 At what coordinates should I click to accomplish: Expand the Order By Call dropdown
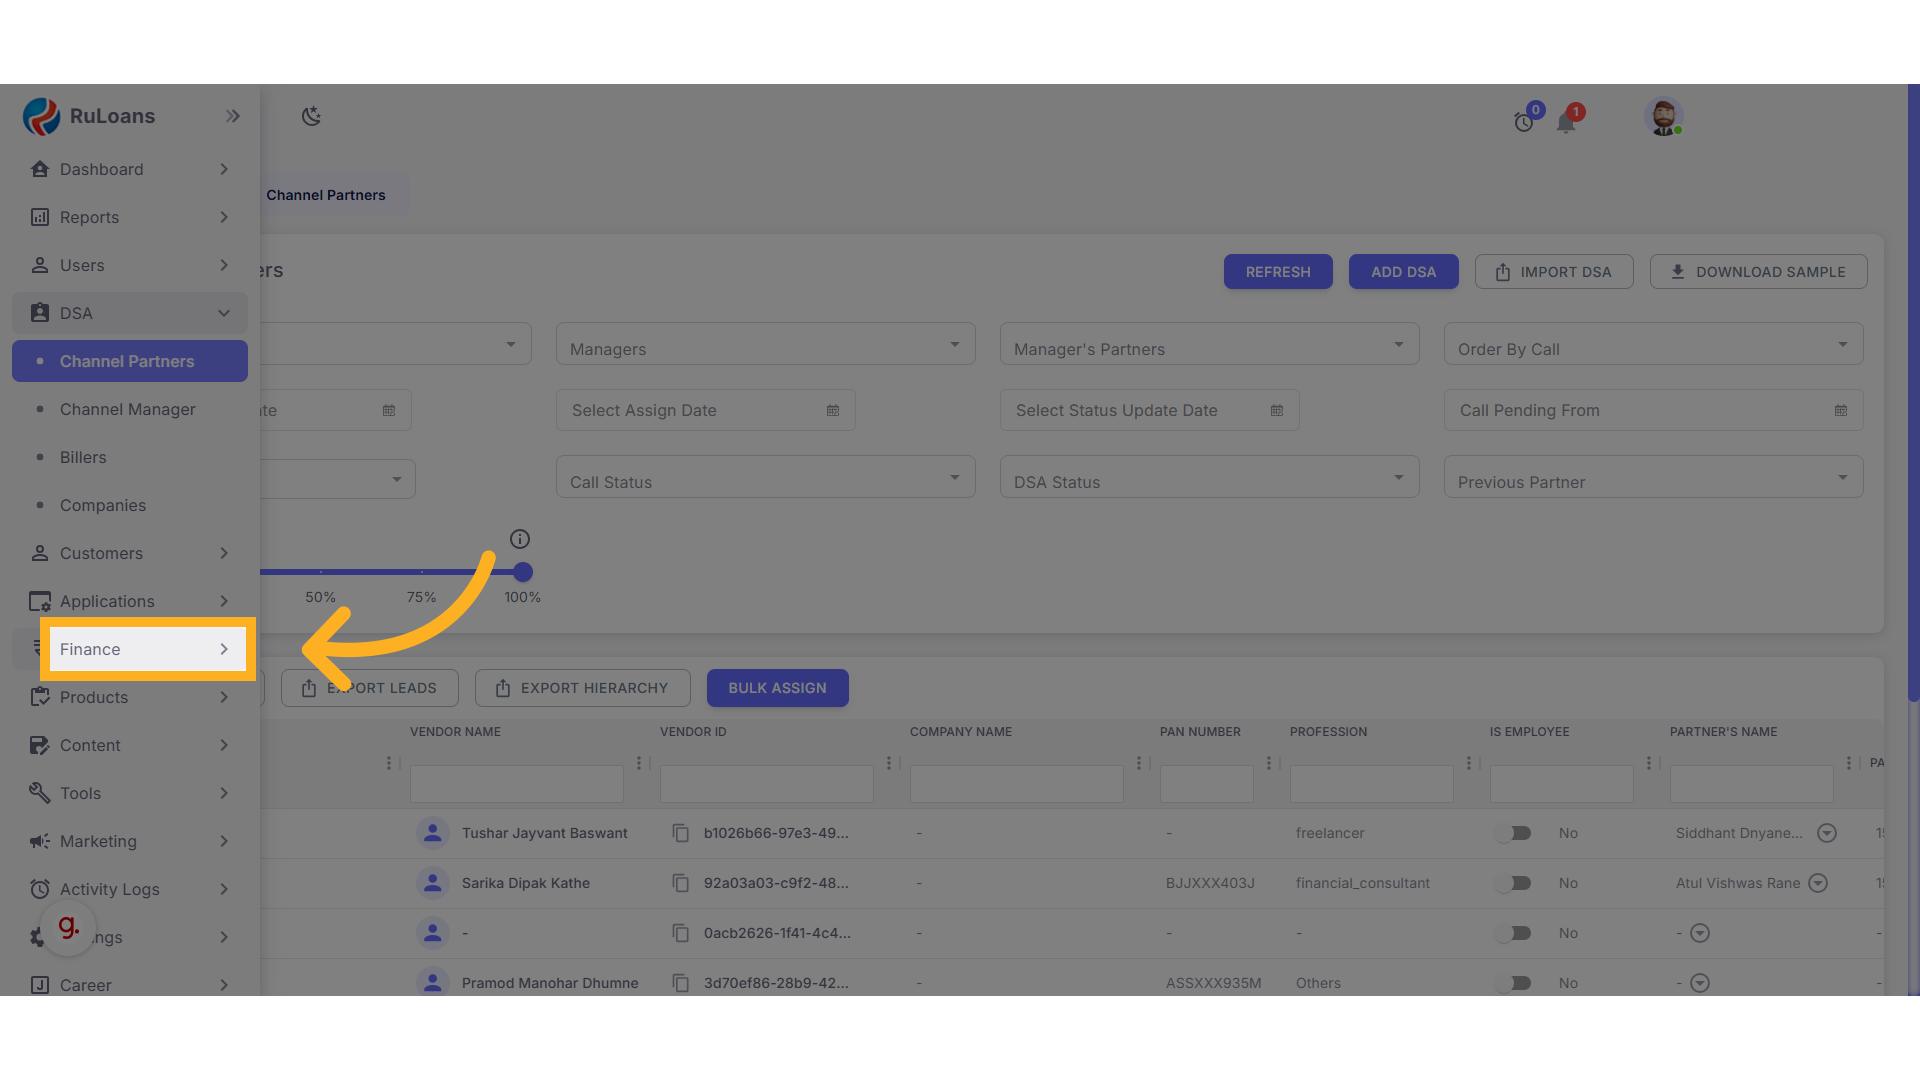coord(1653,345)
